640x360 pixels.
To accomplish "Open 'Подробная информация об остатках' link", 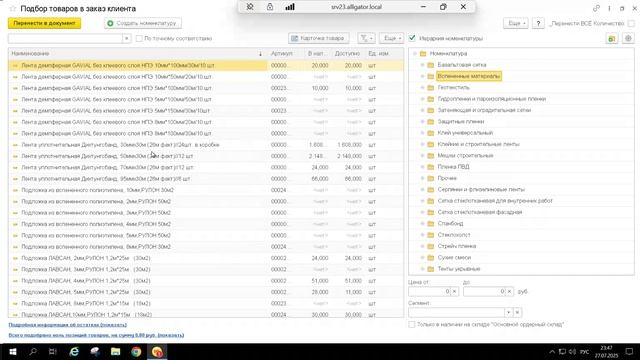I will (x=68, y=325).
